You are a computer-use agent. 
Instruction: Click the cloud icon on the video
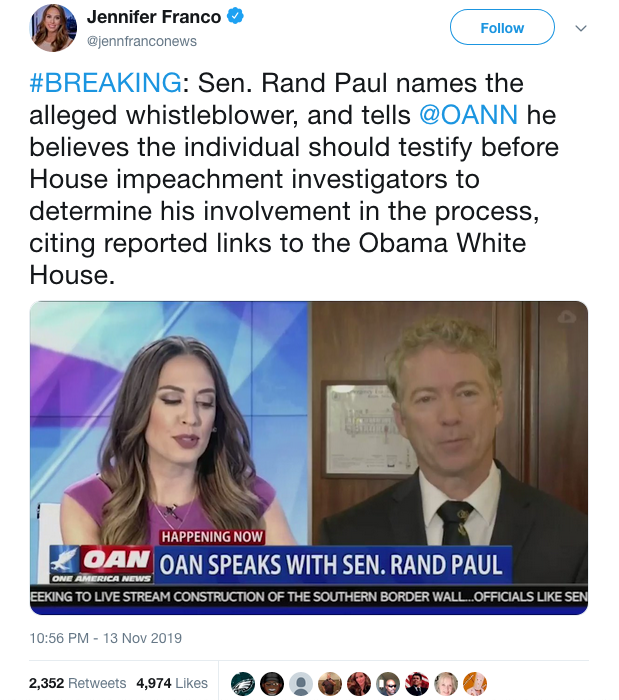pyautogui.click(x=567, y=317)
